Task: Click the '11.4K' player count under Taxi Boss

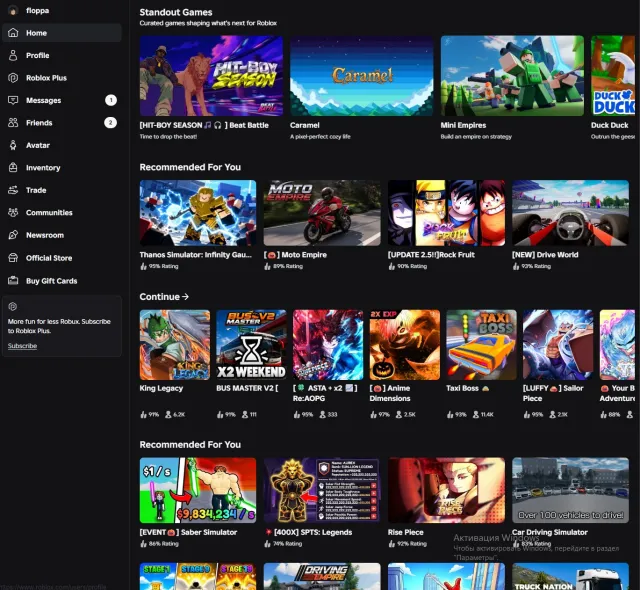Action: pos(487,414)
